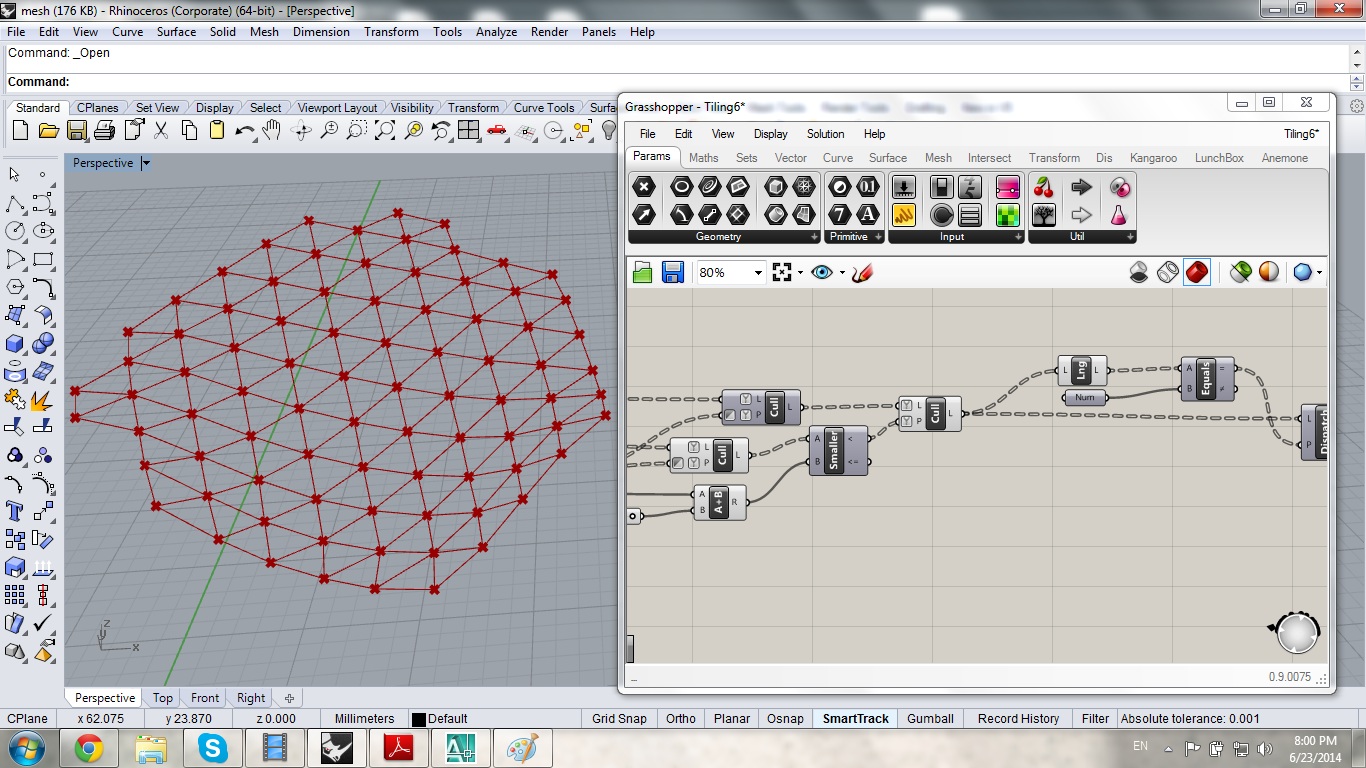Click the Record History button
Viewport: 1366px width, 768px height.
point(1018,718)
